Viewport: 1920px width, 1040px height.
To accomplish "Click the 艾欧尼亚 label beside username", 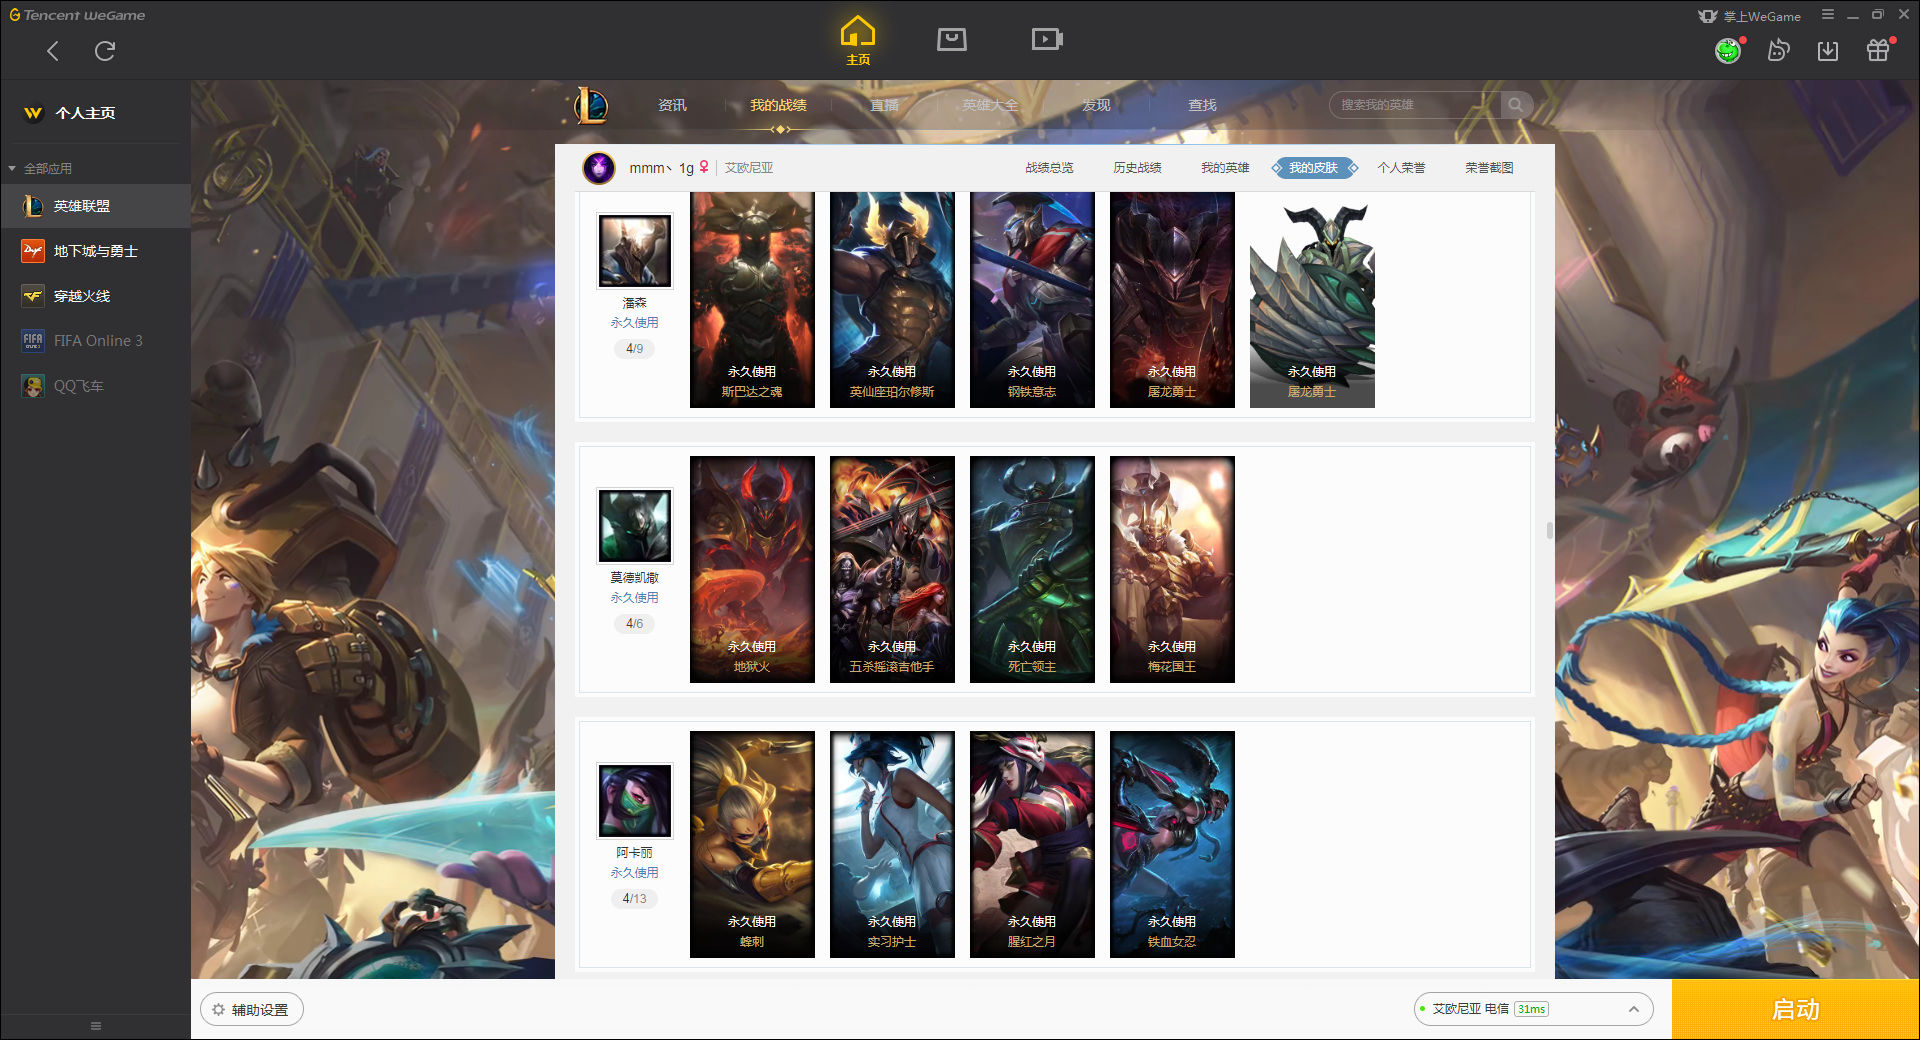I will (x=749, y=168).
